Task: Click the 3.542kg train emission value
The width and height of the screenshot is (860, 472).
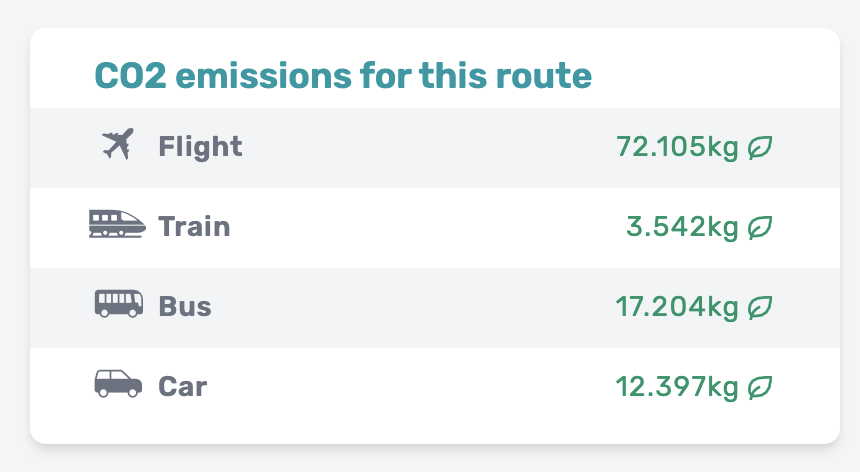Action: point(682,227)
